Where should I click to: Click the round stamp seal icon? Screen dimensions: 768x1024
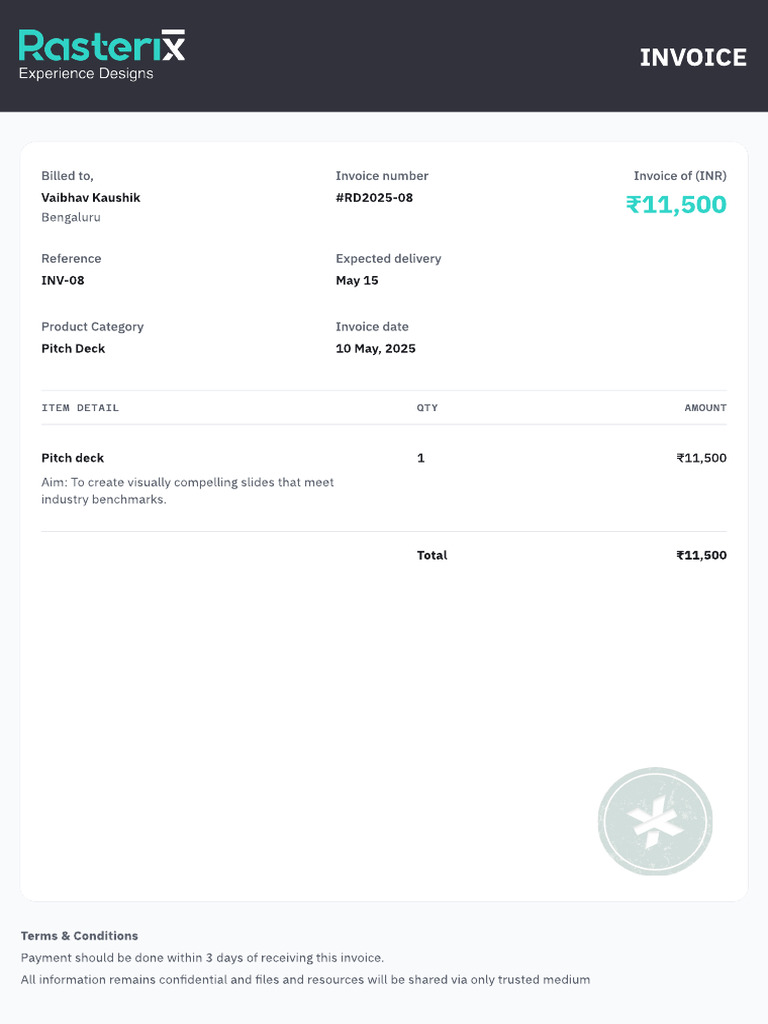click(x=655, y=821)
